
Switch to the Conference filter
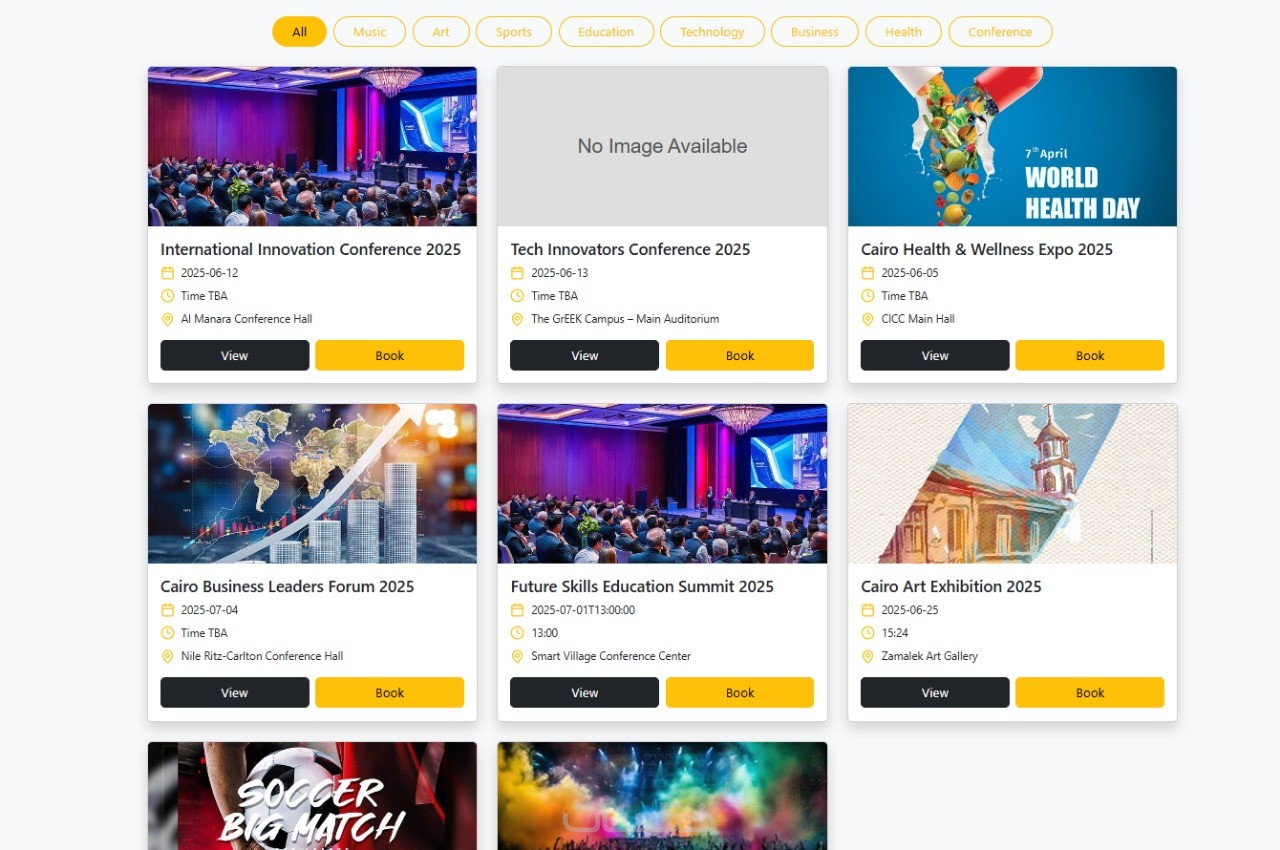(x=1000, y=32)
